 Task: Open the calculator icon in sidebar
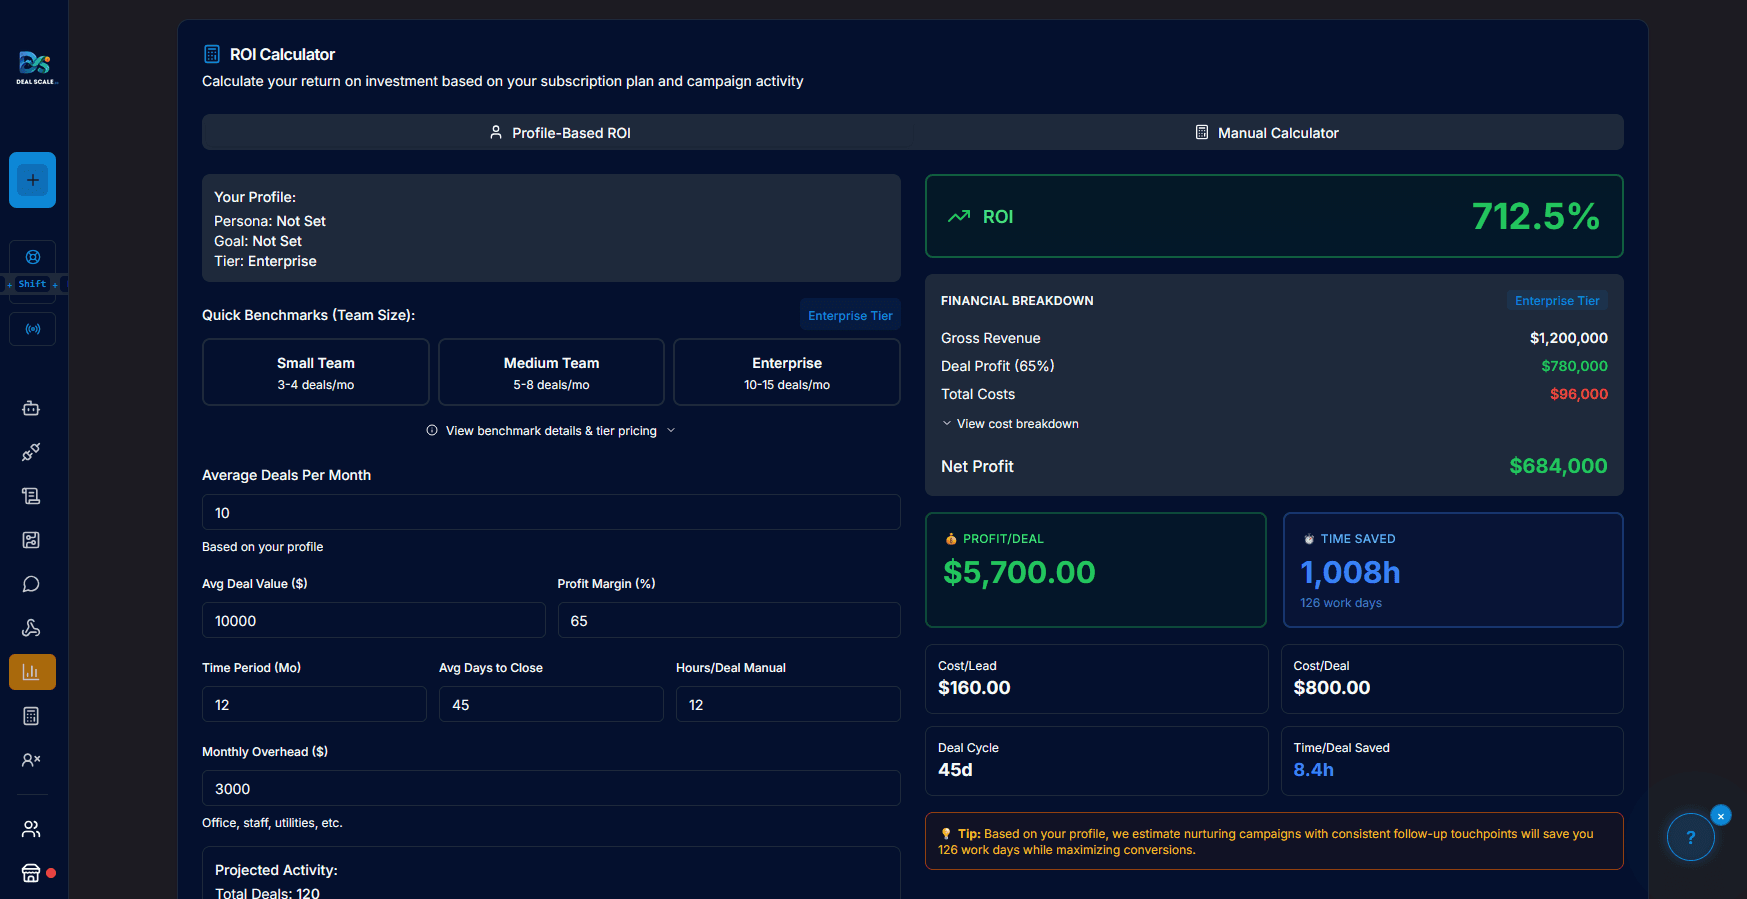point(31,716)
